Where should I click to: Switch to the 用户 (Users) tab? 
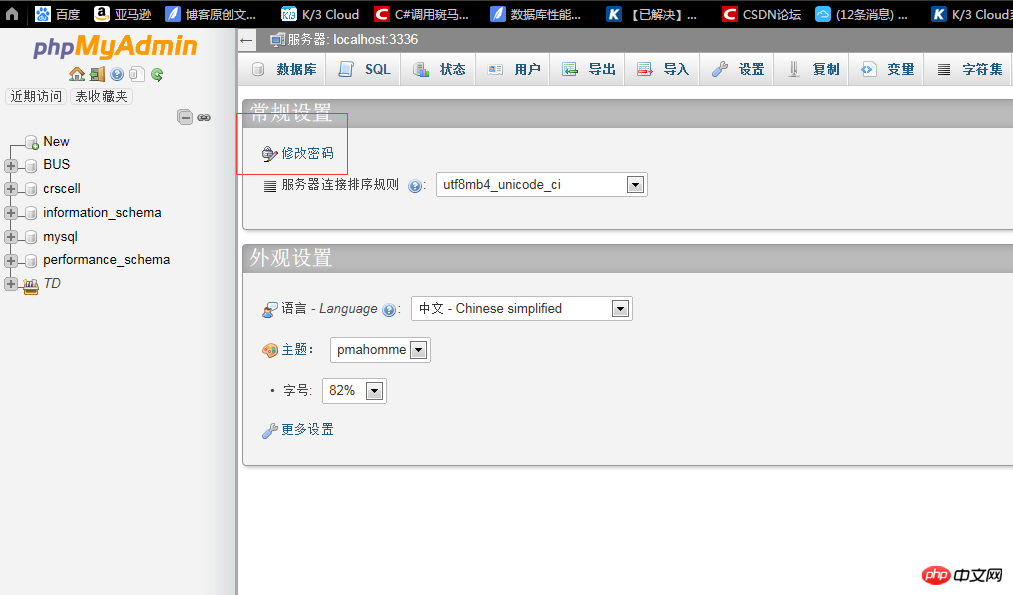click(513, 68)
